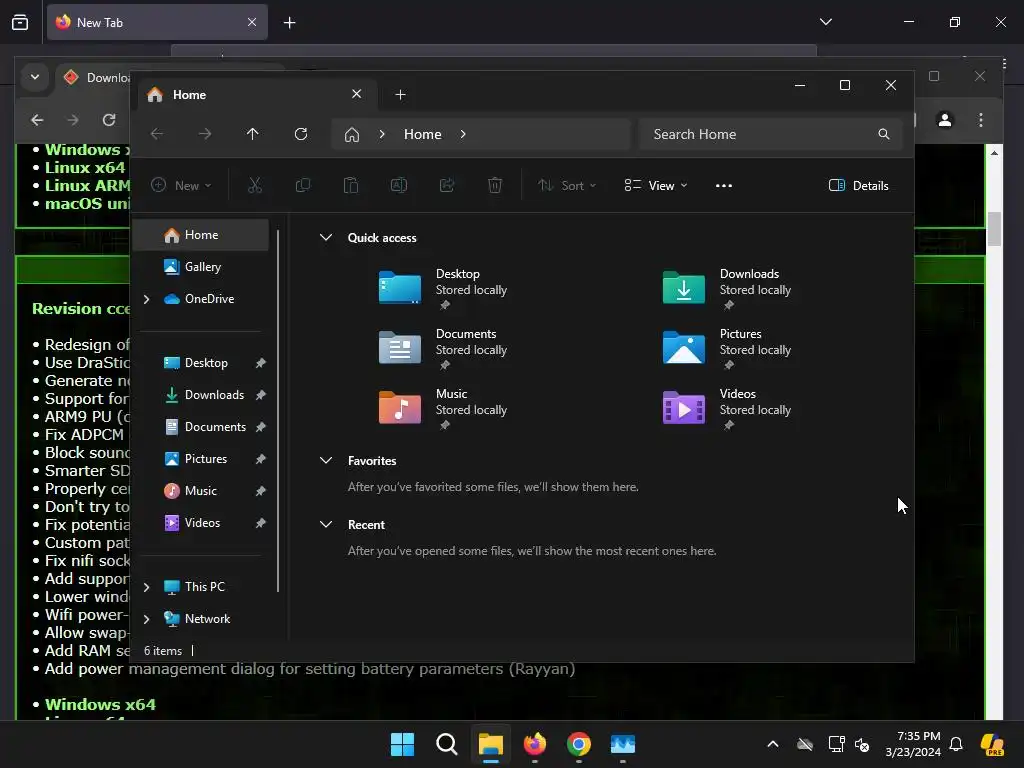
Task: Select Pictures in the navigation pane
Action: click(201, 459)
